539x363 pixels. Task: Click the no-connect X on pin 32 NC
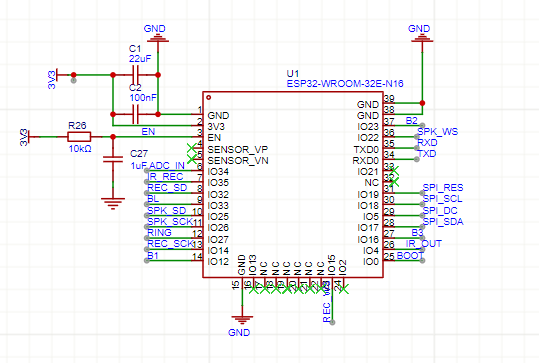[x=394, y=182]
